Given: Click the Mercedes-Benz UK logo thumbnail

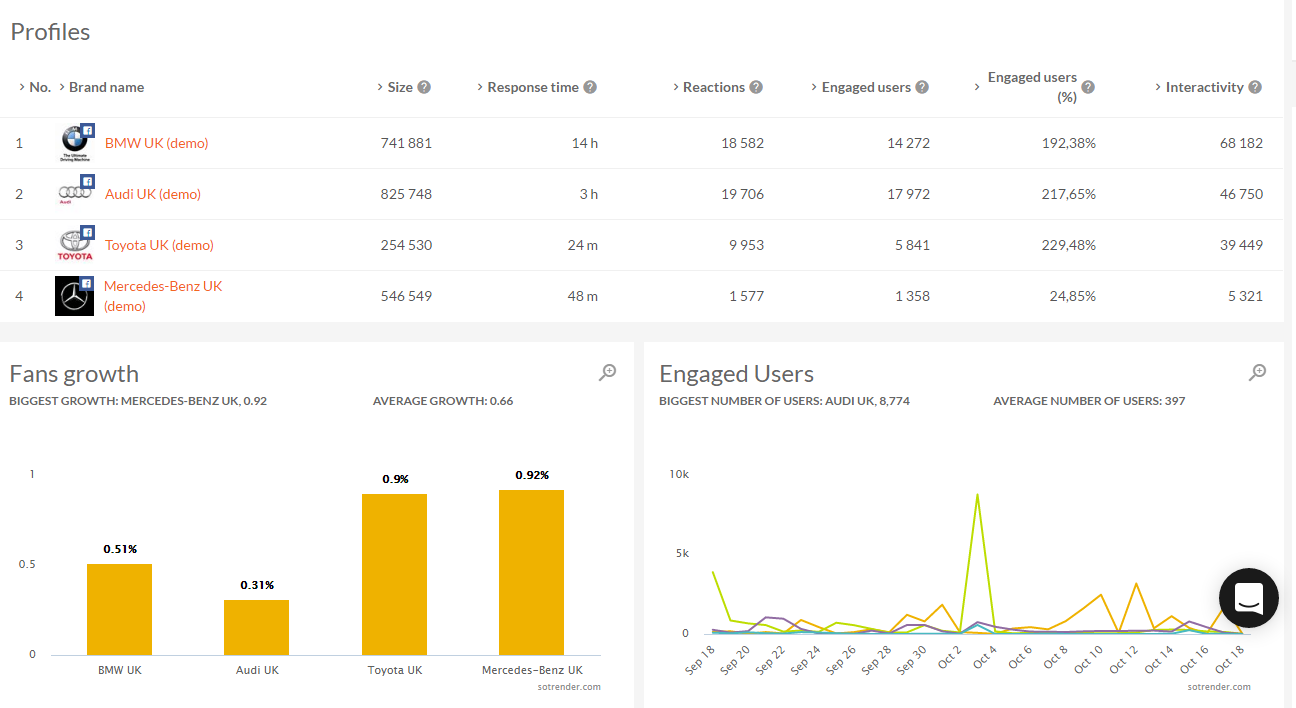Looking at the screenshot, I should [74, 296].
